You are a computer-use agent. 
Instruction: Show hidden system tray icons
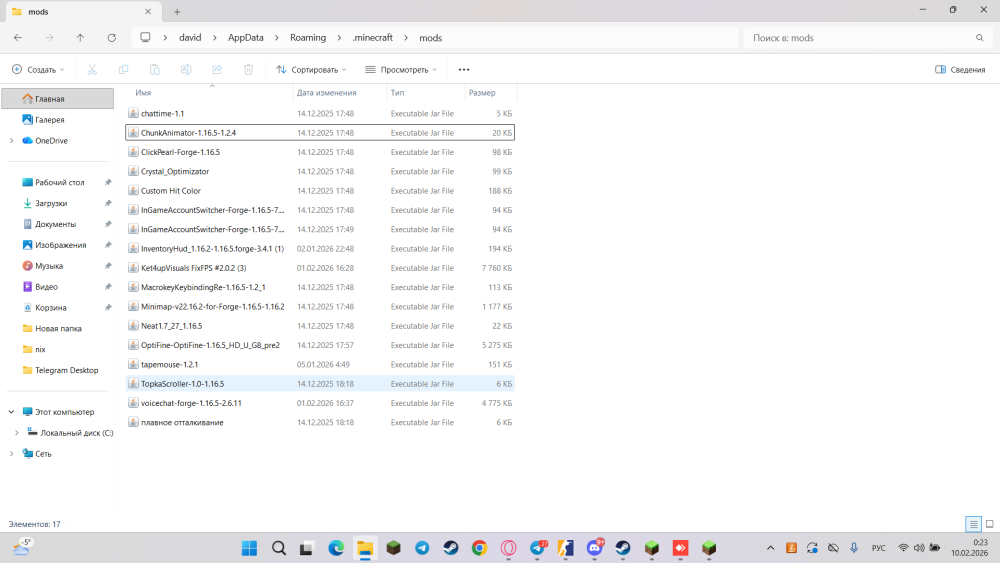pos(770,548)
